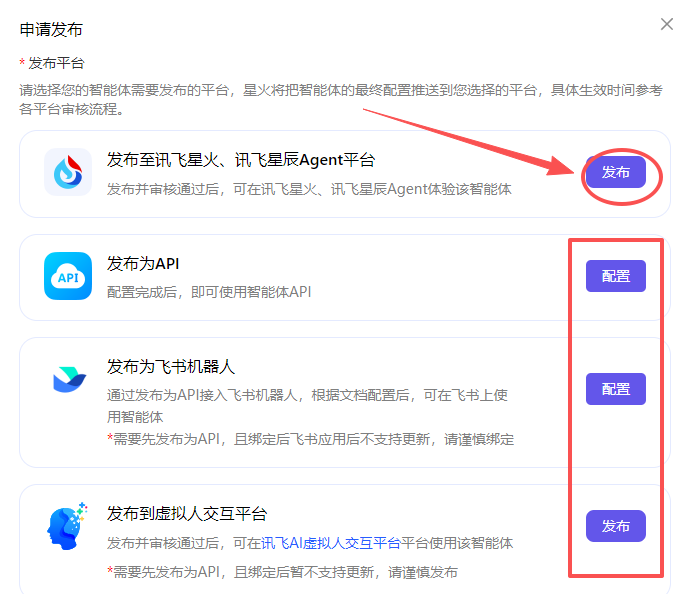Select the 发布到虚拟人交互平台 title text
Image resolution: width=683 pixels, height=594 pixels.
pos(187,514)
